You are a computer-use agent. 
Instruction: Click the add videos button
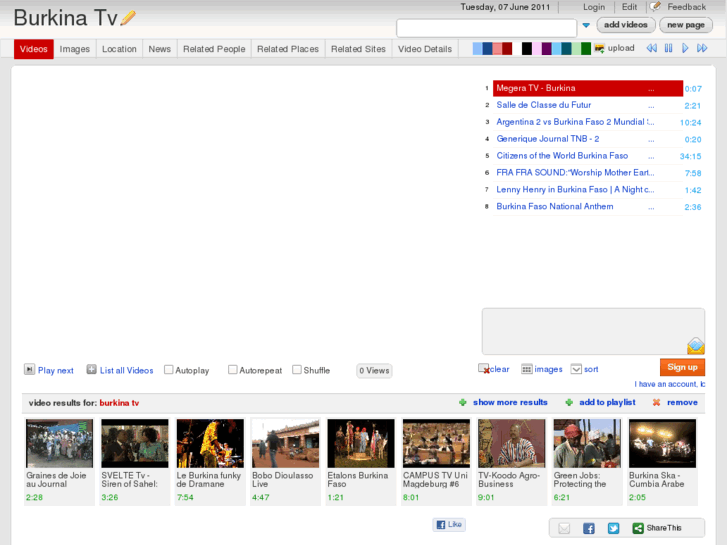pos(625,25)
